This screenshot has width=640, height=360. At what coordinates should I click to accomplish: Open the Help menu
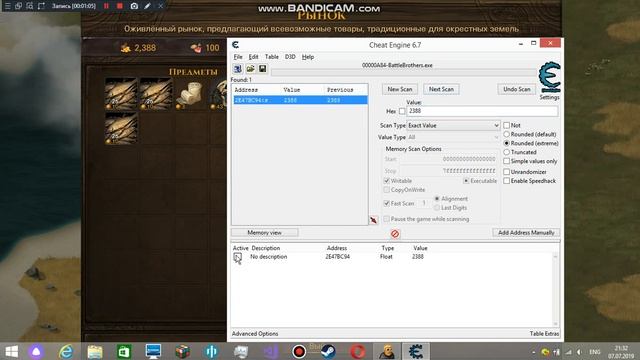pos(308,57)
